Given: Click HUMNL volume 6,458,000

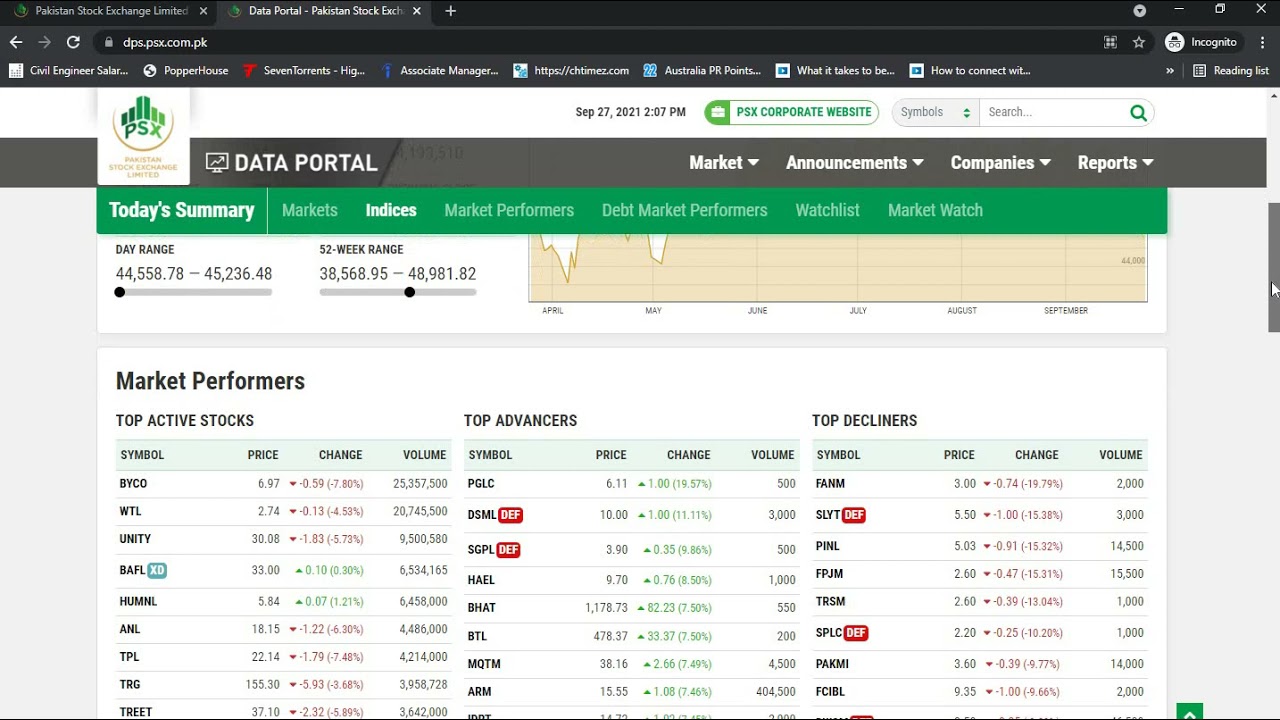Looking at the screenshot, I should point(422,602).
